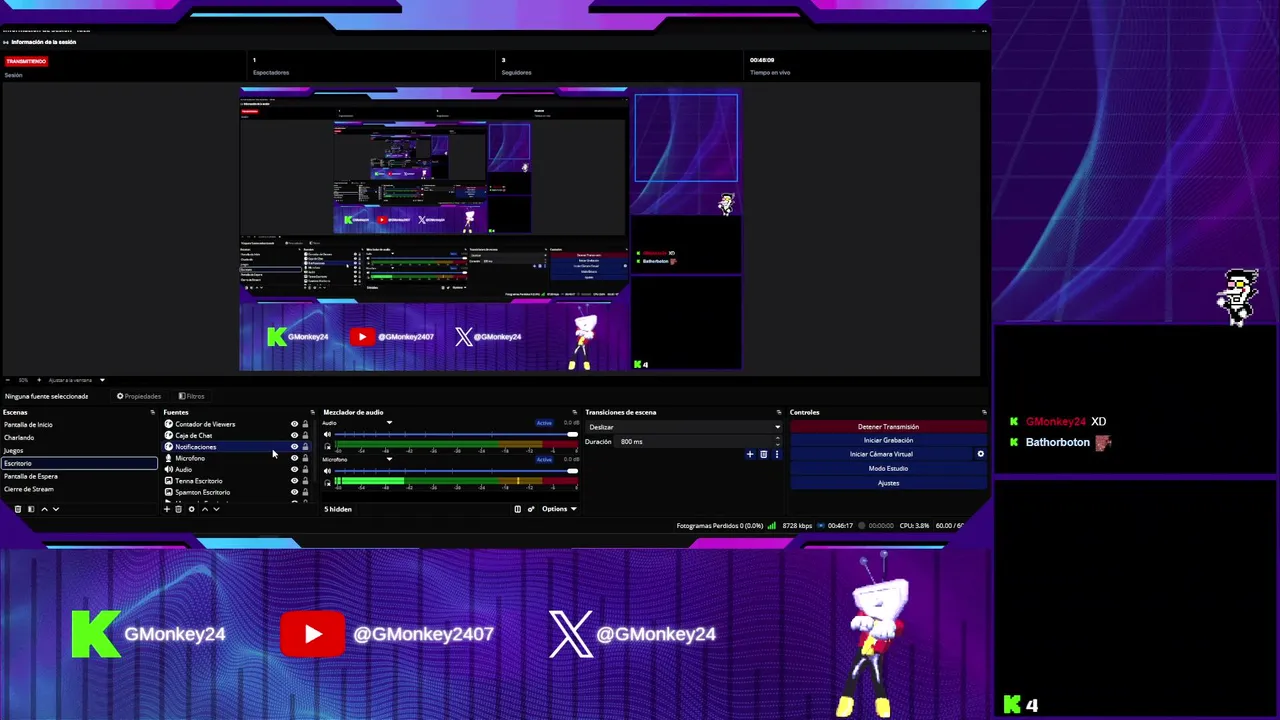The width and height of the screenshot is (1280, 720).
Task: Move scene down with the Escenas arrow
Action: (x=56, y=509)
